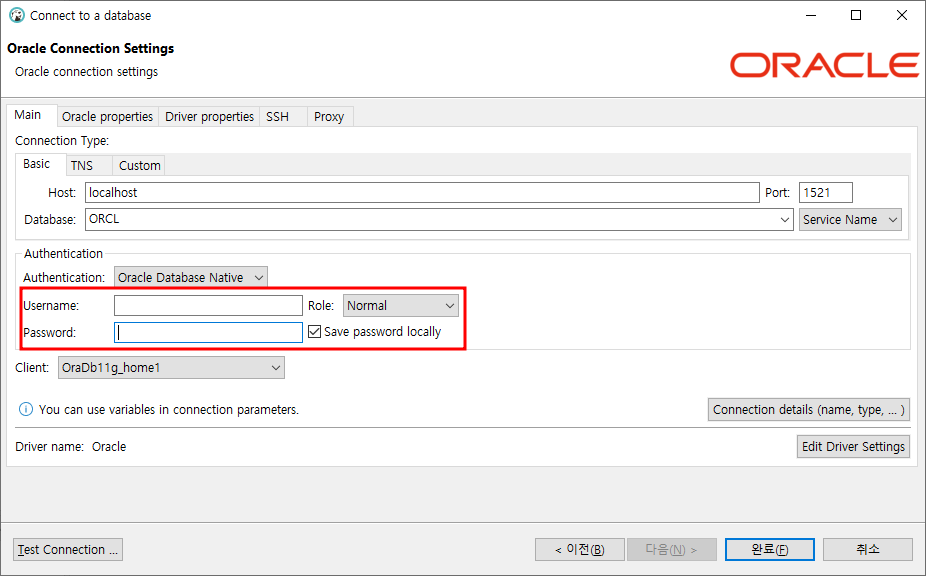Click the Port field showing 1521
This screenshot has width=926, height=576.
tap(826, 193)
